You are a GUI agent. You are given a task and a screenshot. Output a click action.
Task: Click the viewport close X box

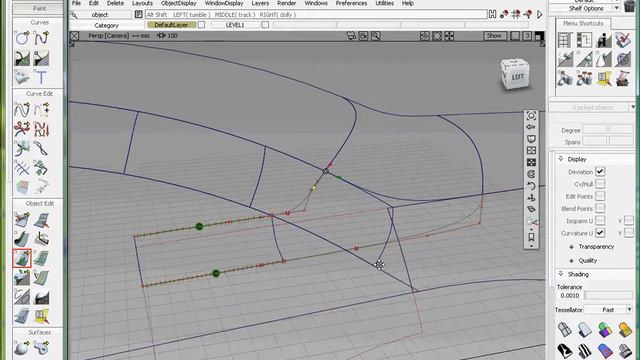click(x=75, y=36)
